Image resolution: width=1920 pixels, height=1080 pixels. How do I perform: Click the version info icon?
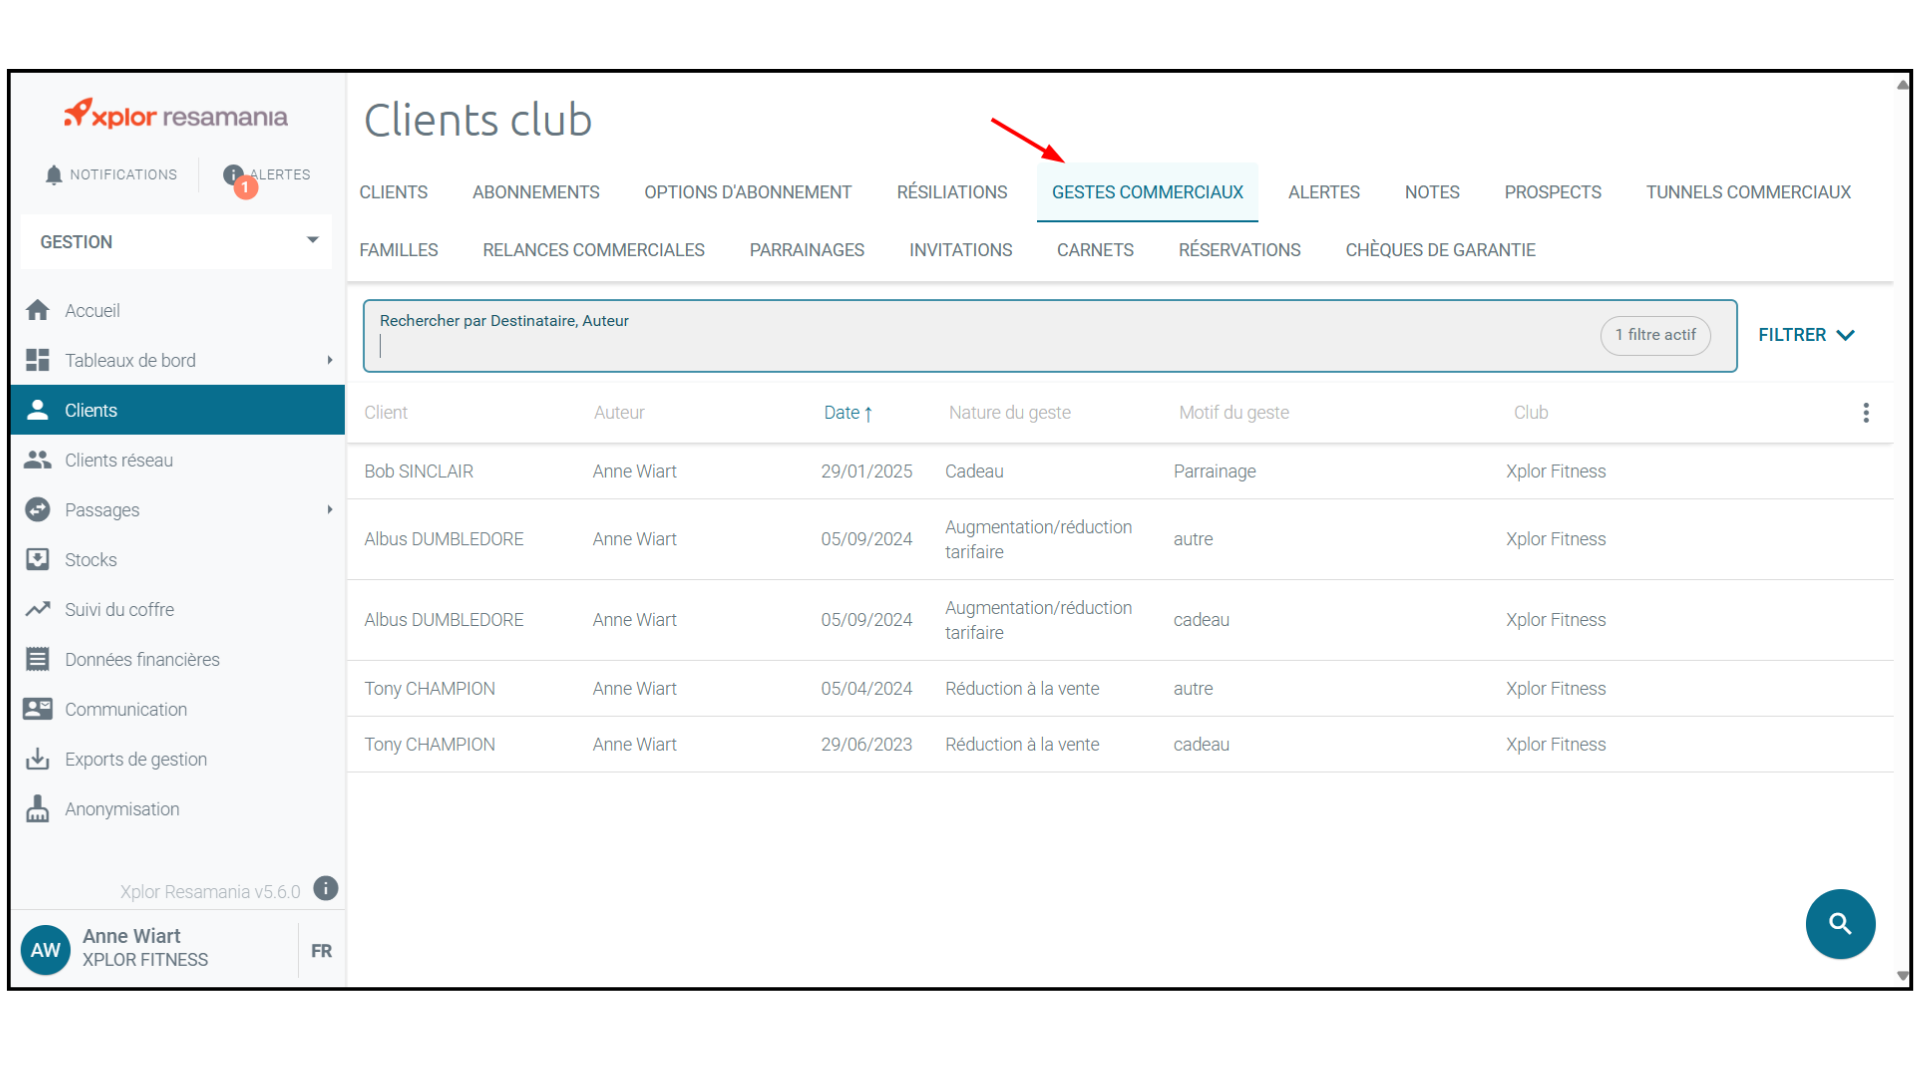(x=326, y=889)
